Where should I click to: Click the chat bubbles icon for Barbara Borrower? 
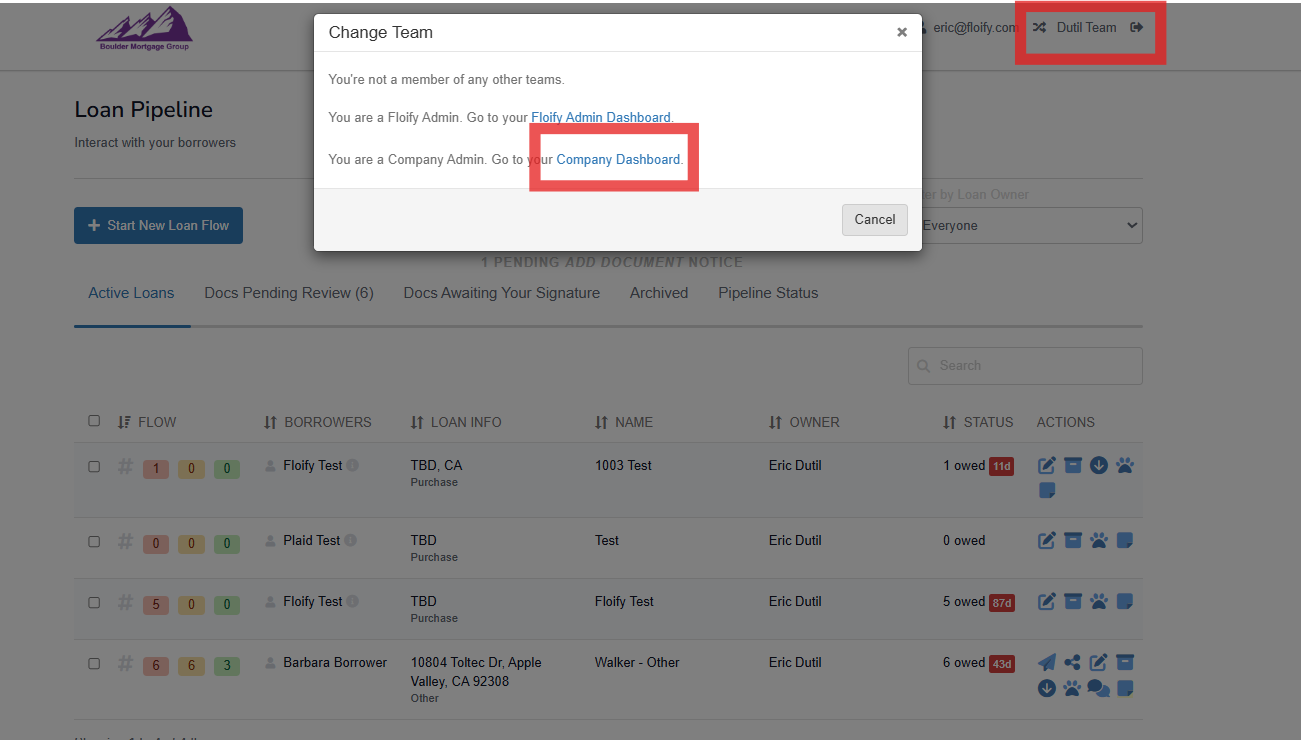pyautogui.click(x=1098, y=689)
